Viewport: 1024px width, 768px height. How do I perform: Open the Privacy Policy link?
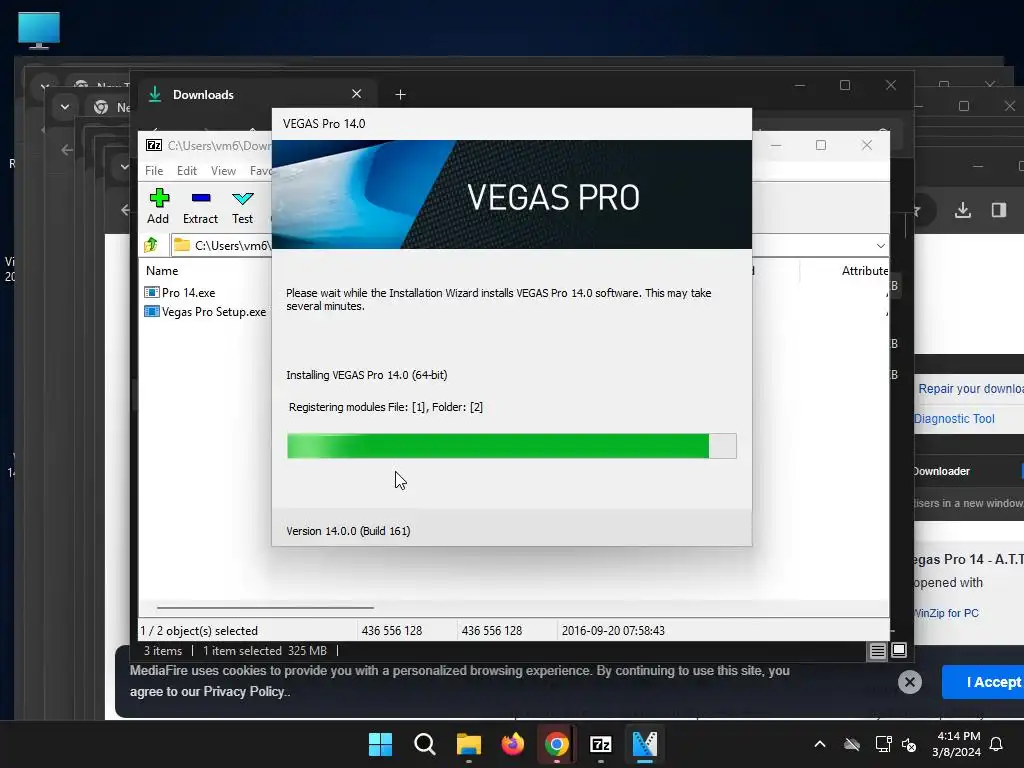point(244,692)
